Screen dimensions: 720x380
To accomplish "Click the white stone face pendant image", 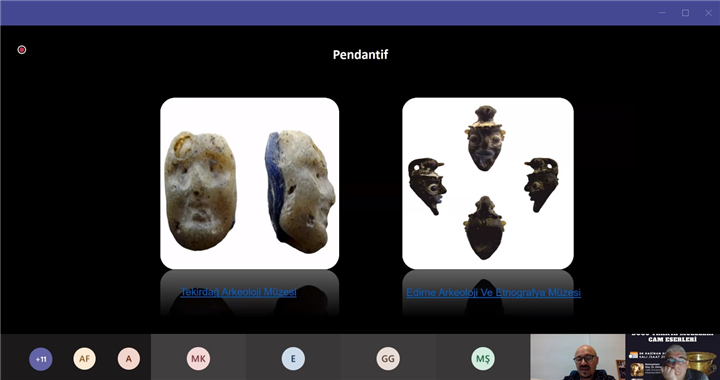I will [250, 183].
